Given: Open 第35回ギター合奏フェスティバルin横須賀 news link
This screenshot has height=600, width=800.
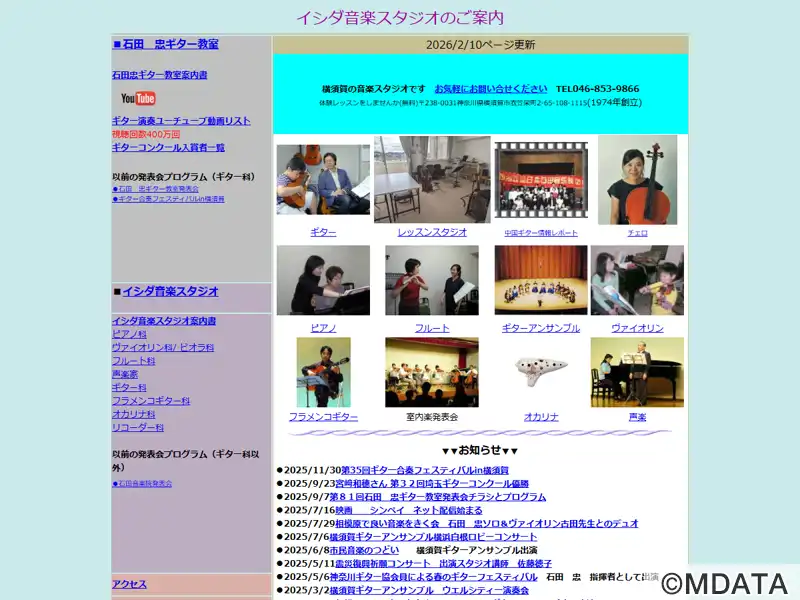Looking at the screenshot, I should tap(424, 470).
